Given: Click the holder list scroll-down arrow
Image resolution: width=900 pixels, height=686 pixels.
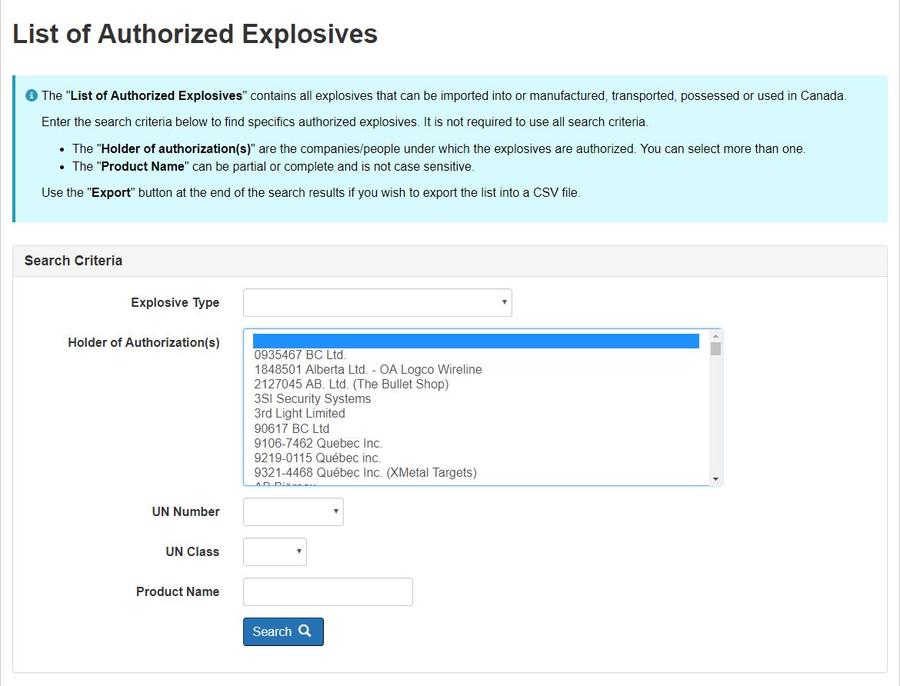Looking at the screenshot, I should (715, 479).
